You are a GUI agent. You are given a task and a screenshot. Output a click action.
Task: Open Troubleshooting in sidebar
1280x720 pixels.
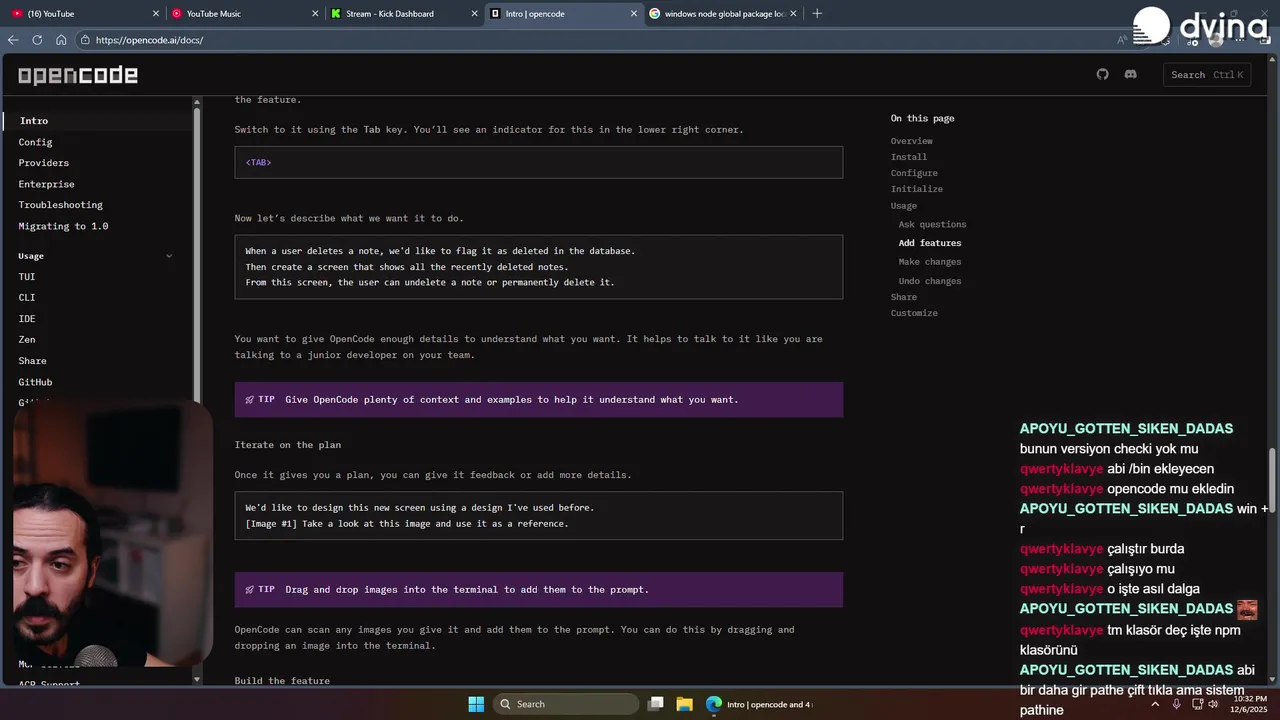pos(60,205)
